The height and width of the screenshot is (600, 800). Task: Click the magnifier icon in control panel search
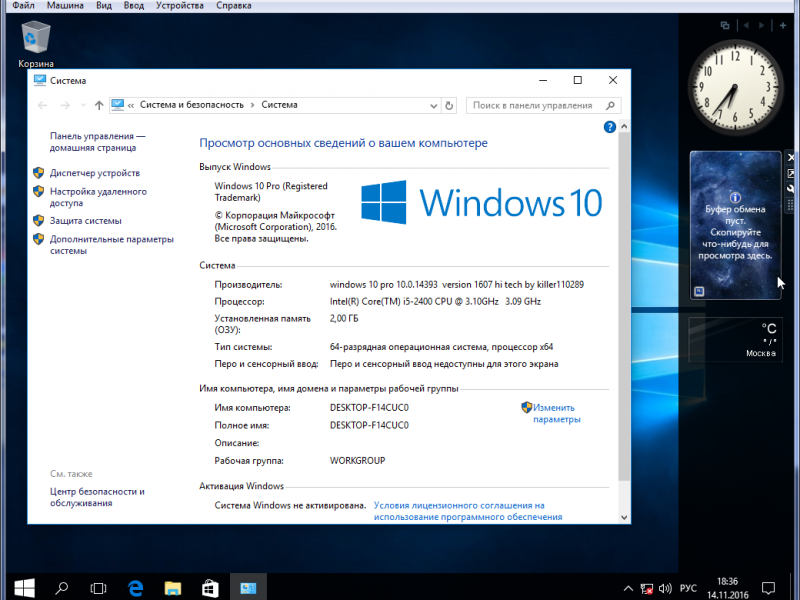[610, 106]
